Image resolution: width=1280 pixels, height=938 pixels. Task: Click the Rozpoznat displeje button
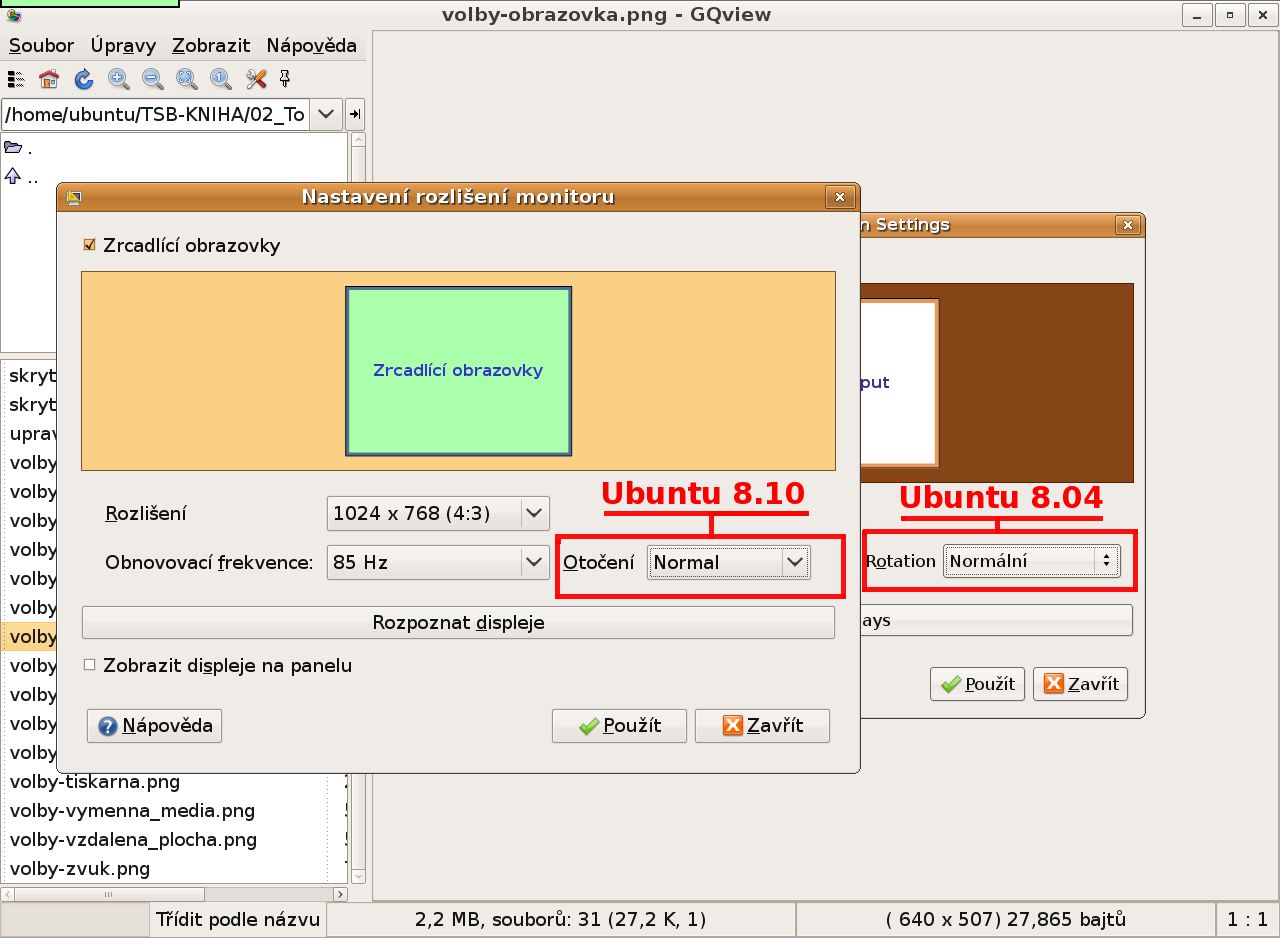(458, 622)
